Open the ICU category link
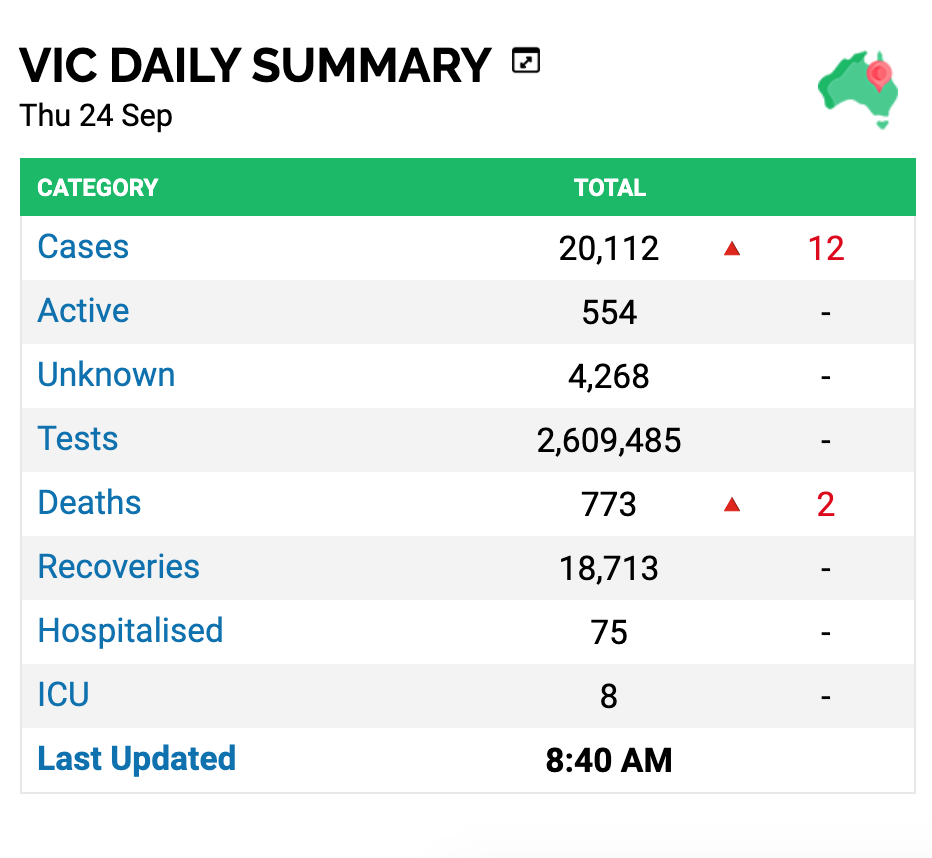The height and width of the screenshot is (858, 932). [x=63, y=695]
